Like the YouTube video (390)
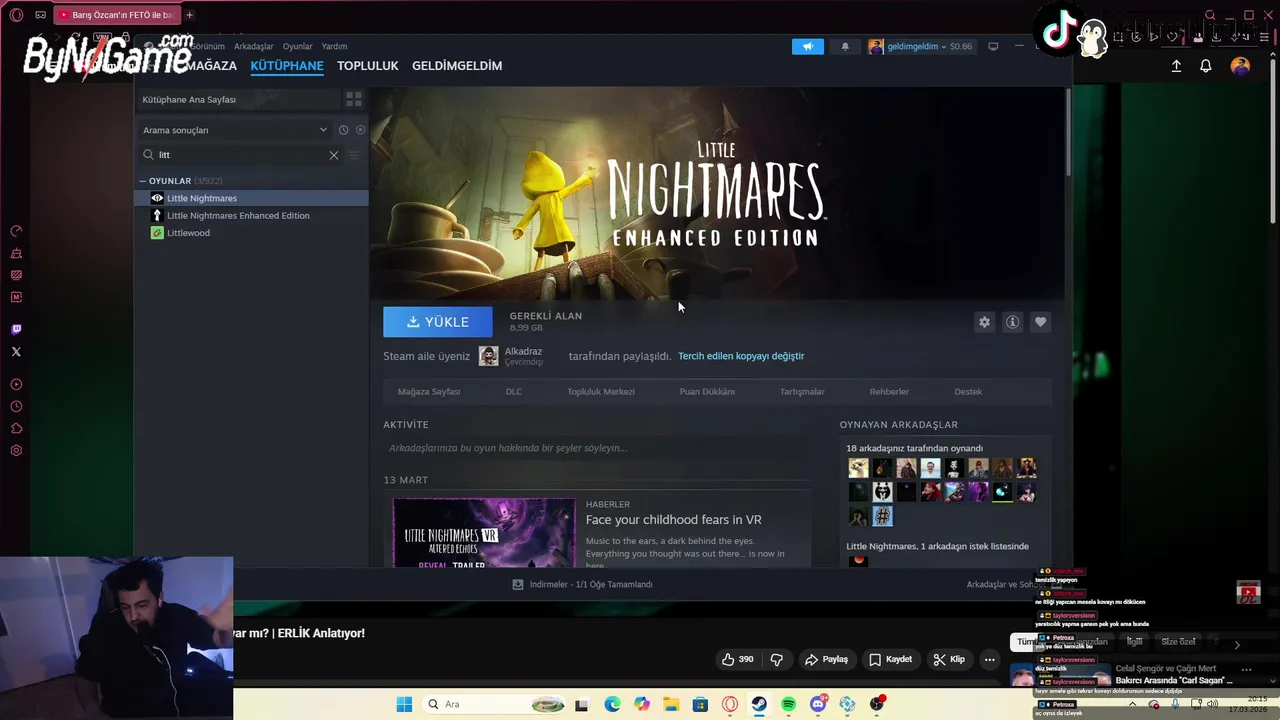This screenshot has height=720, width=1280. [737, 659]
